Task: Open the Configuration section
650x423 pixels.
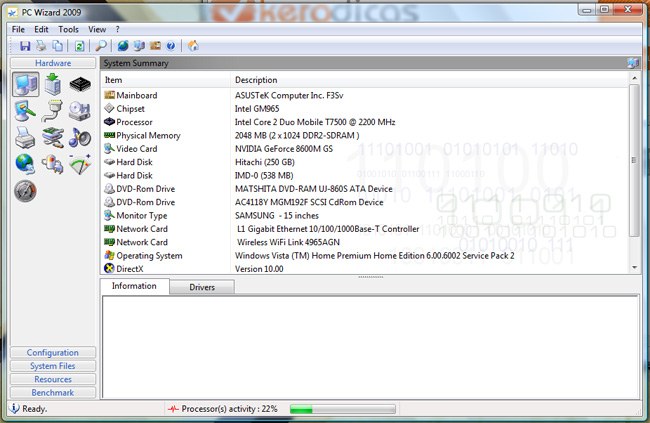Action: [x=53, y=352]
